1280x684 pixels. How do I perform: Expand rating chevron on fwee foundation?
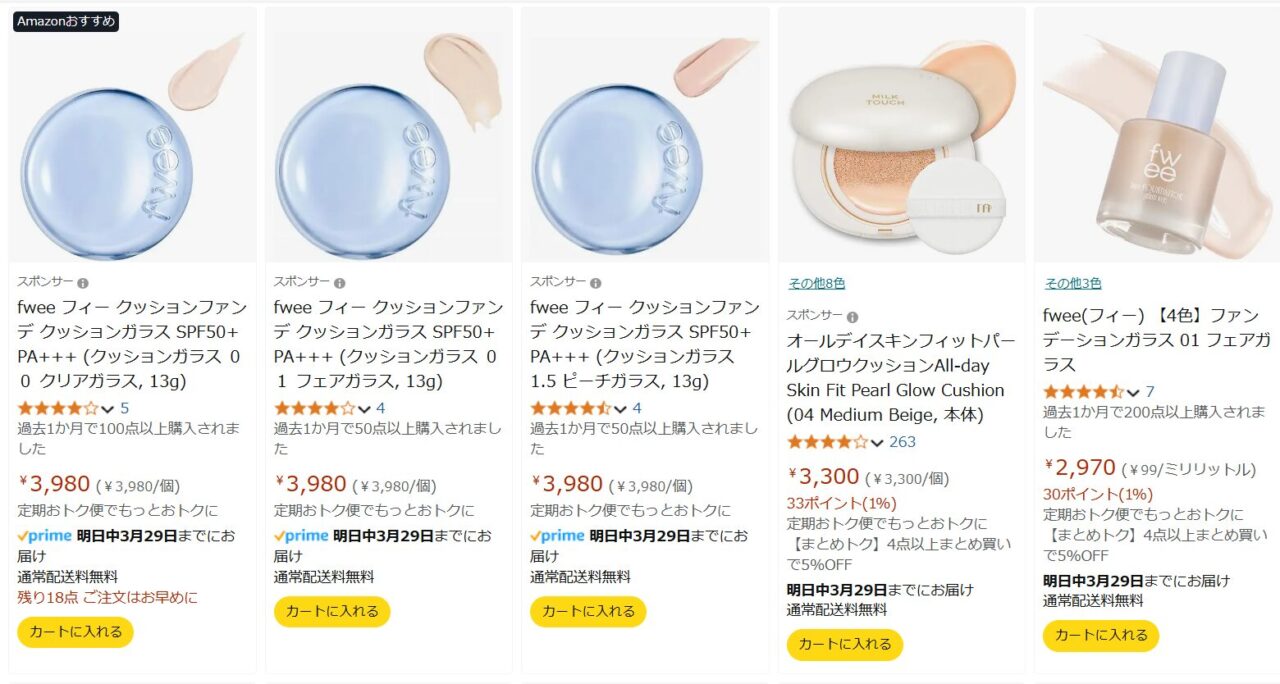tap(1133, 393)
